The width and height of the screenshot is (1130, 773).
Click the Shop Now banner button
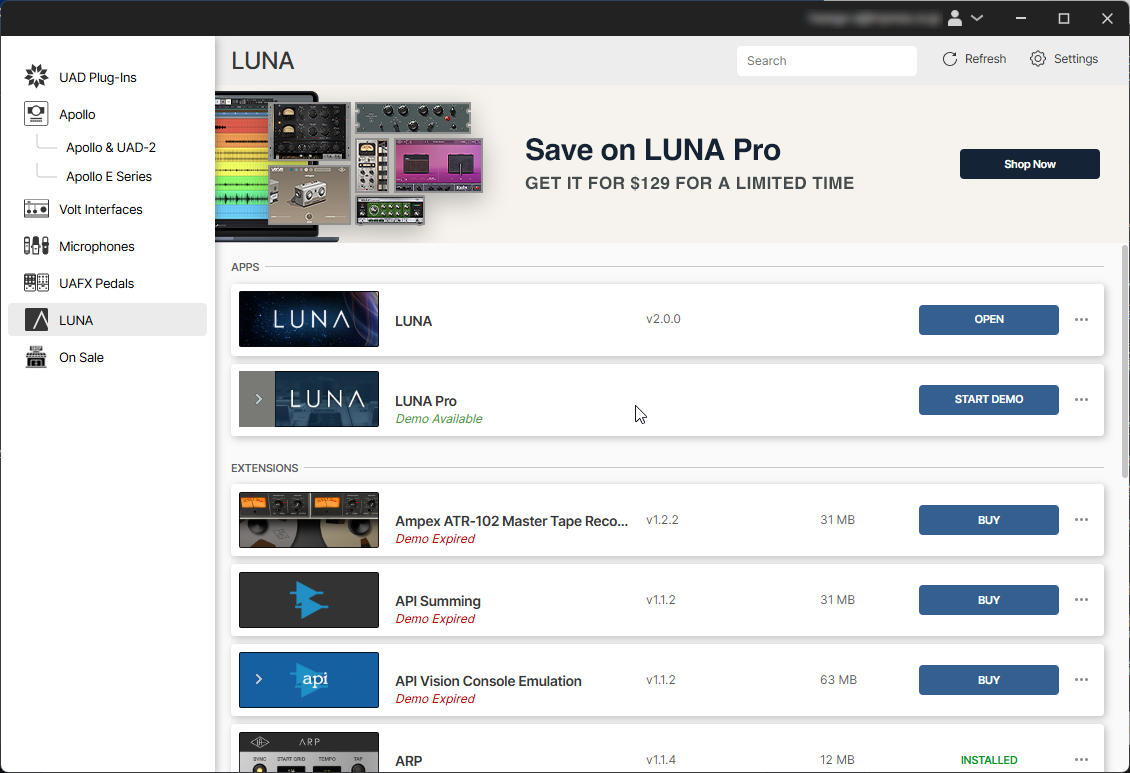(1029, 164)
